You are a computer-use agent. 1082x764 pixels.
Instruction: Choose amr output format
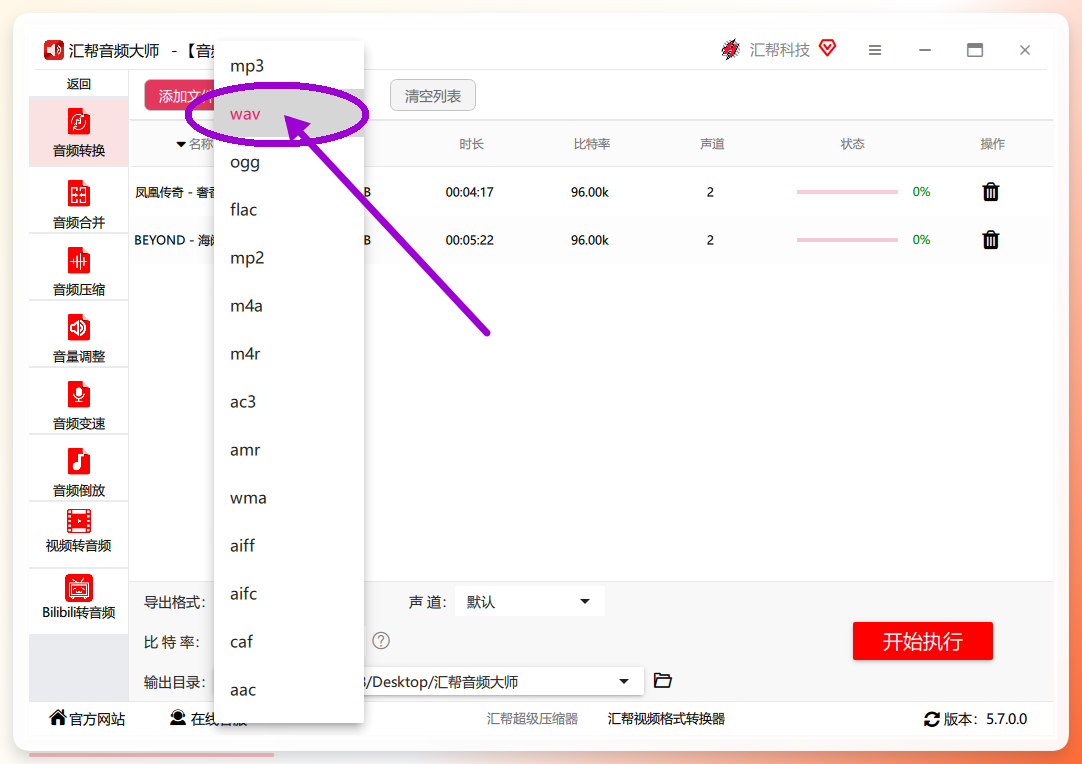pyautogui.click(x=289, y=450)
